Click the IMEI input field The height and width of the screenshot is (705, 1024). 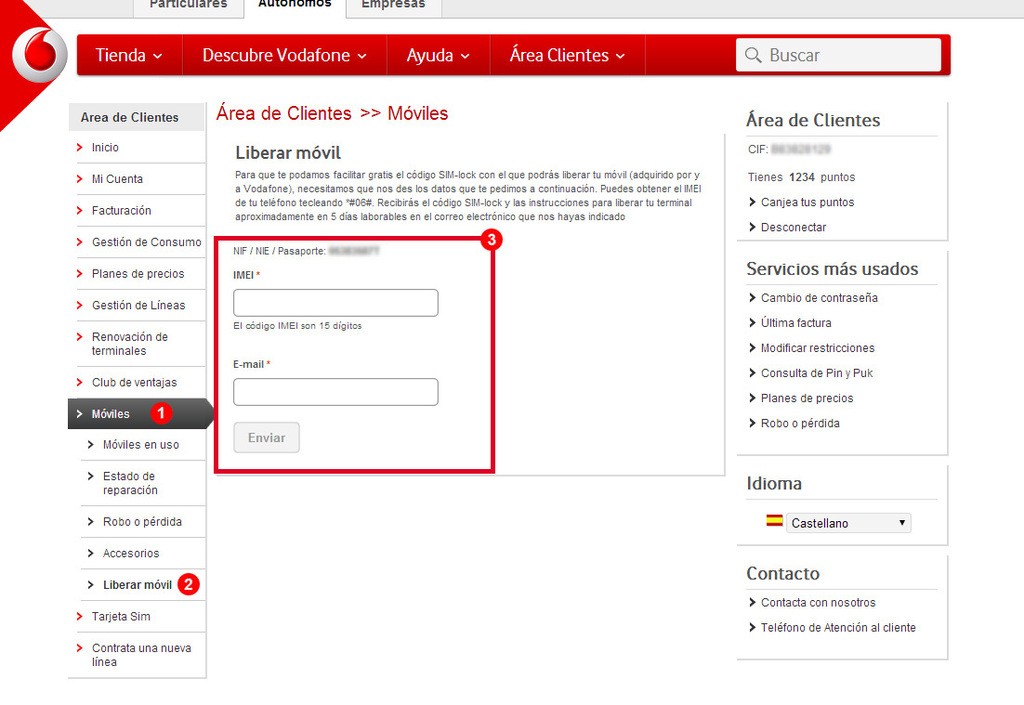pyautogui.click(x=335, y=303)
